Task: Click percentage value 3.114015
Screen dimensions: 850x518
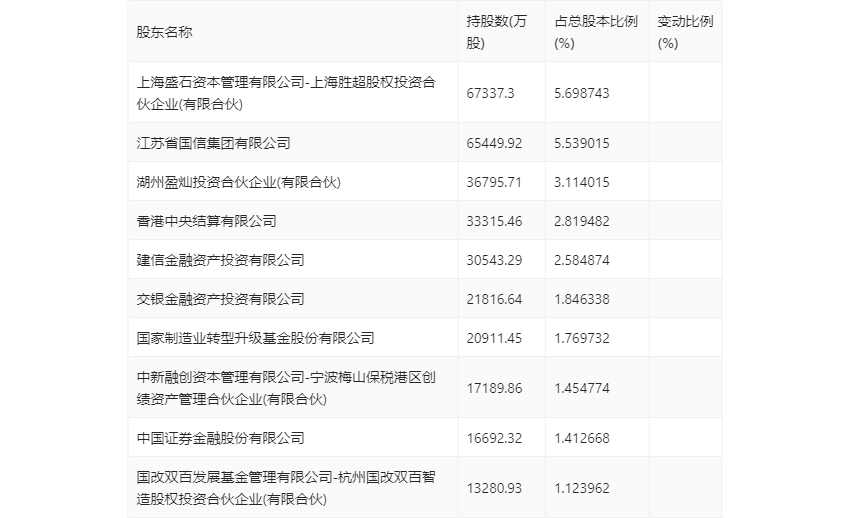Action: coord(582,182)
